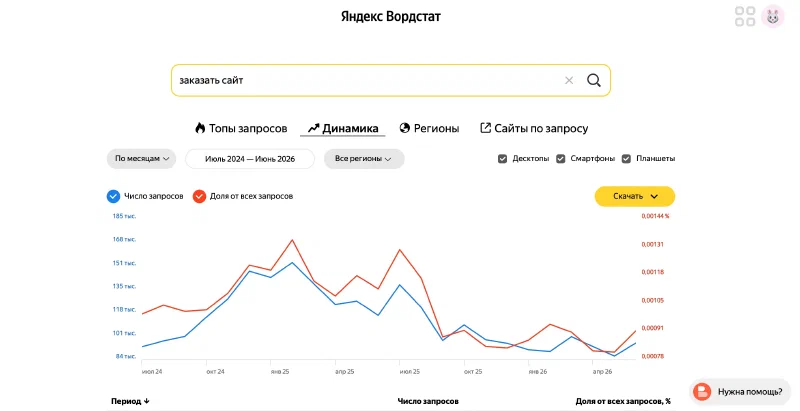Click the external link icon of Сайты по запросу

click(x=486, y=127)
